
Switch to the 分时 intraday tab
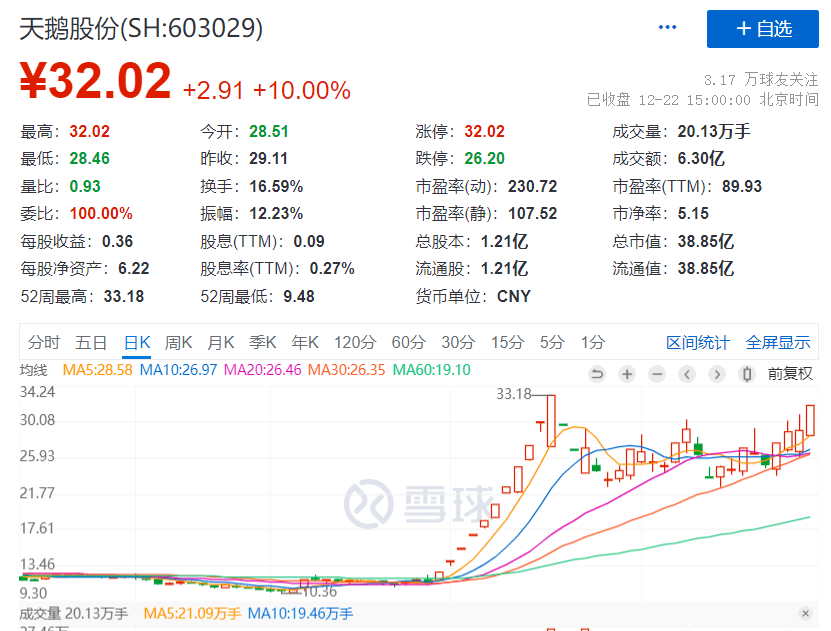(x=43, y=342)
